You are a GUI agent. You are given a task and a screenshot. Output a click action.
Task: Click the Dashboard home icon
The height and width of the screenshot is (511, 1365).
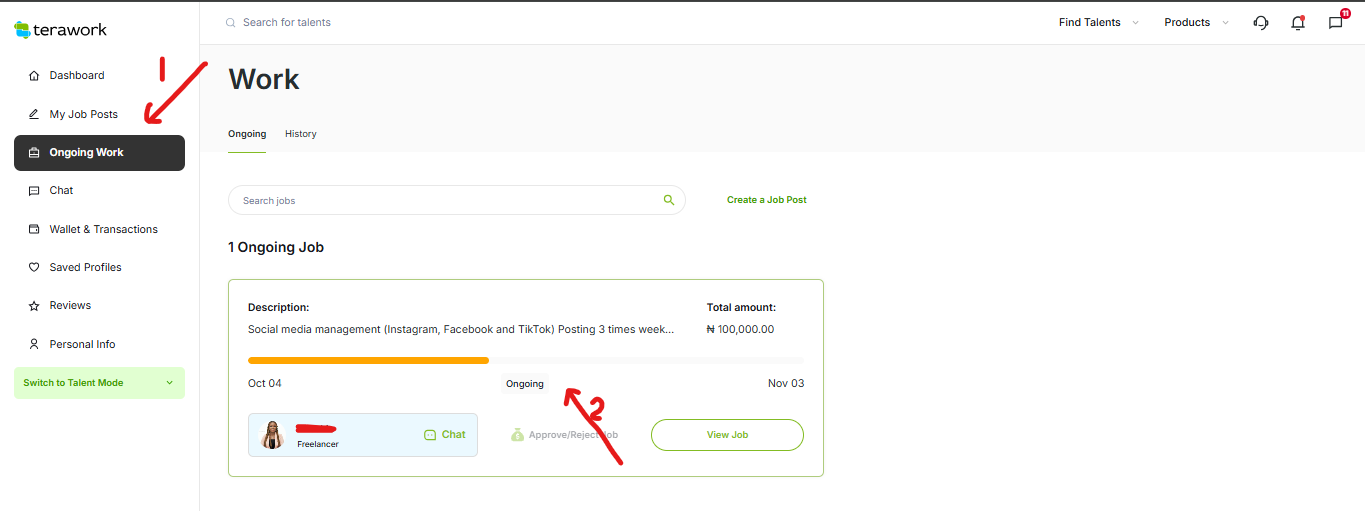click(x=34, y=76)
